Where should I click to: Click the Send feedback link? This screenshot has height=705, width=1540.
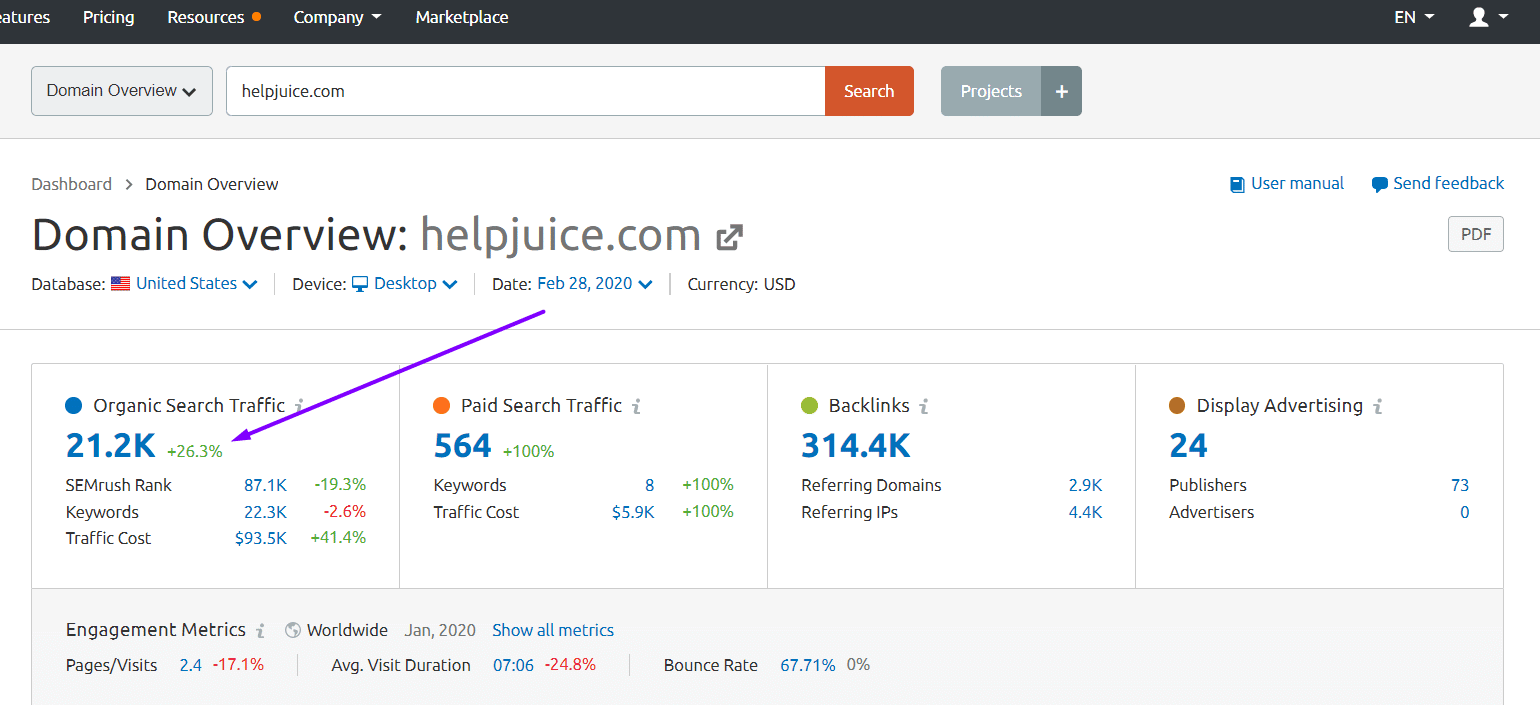click(x=1448, y=184)
